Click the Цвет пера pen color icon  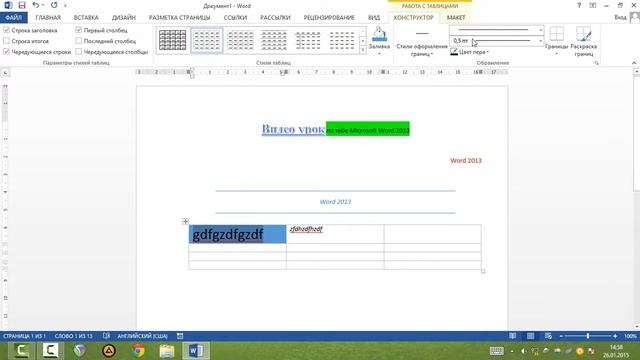(x=454, y=52)
